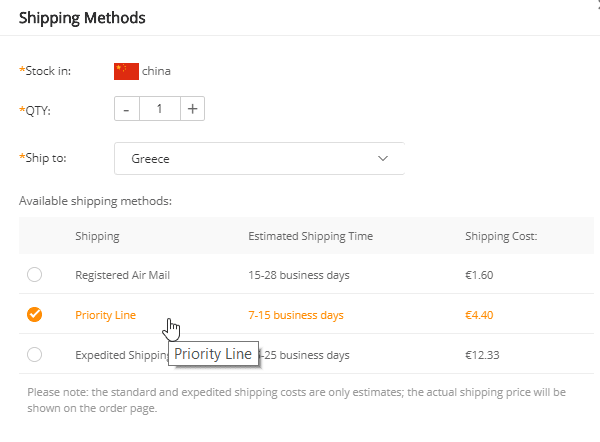The width and height of the screenshot is (600, 442).
Task: Click the orange Priority Line label
Action: (x=105, y=315)
